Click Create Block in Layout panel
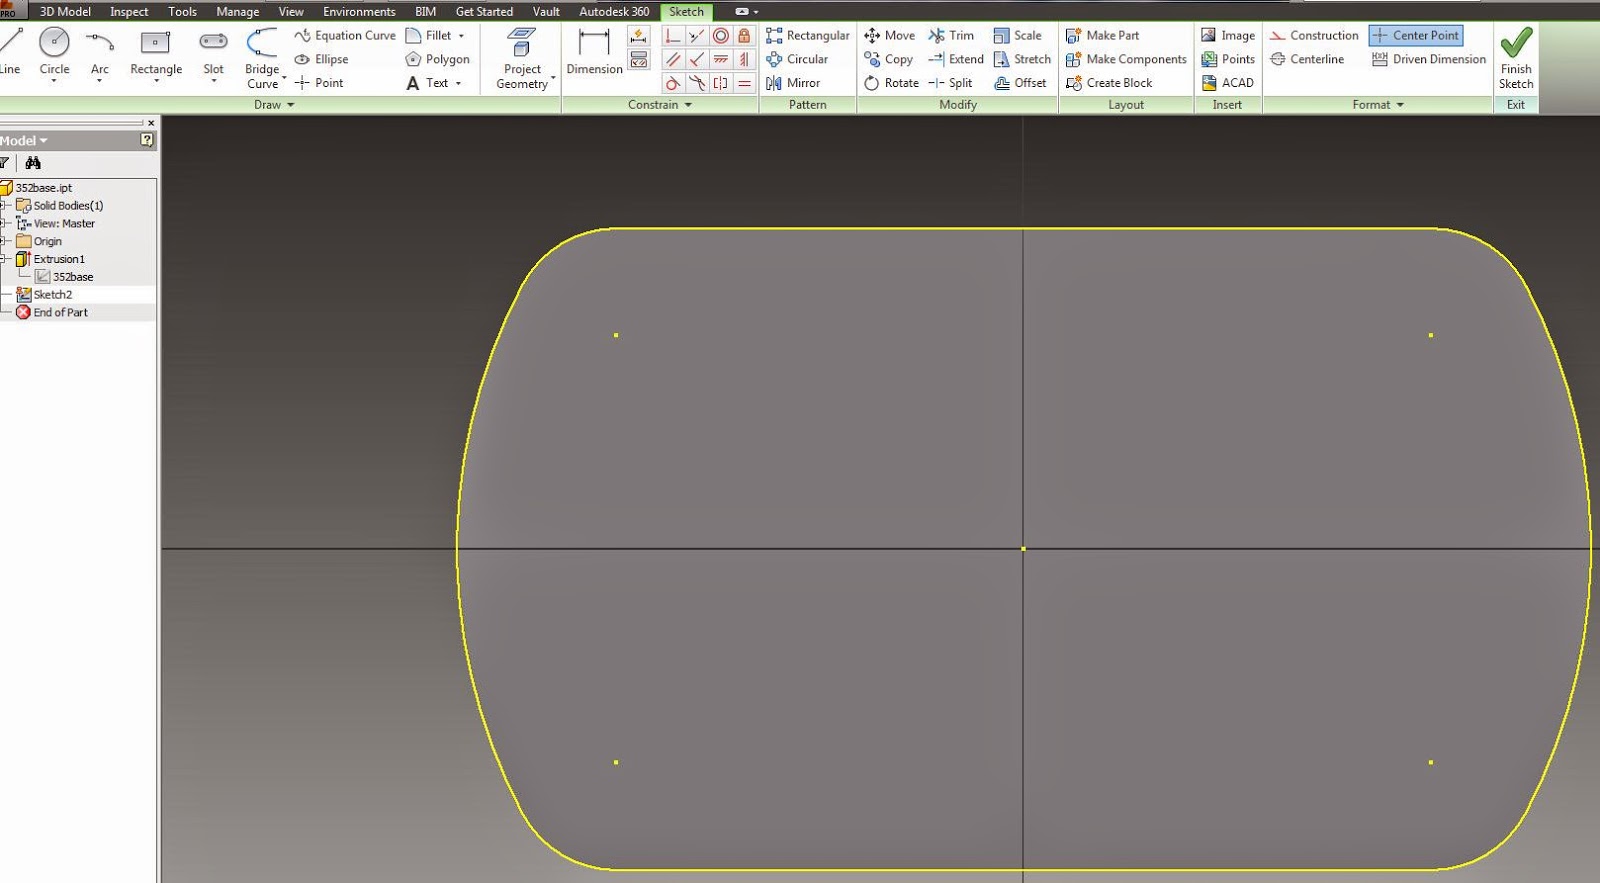The image size is (1600, 883). [1109, 83]
